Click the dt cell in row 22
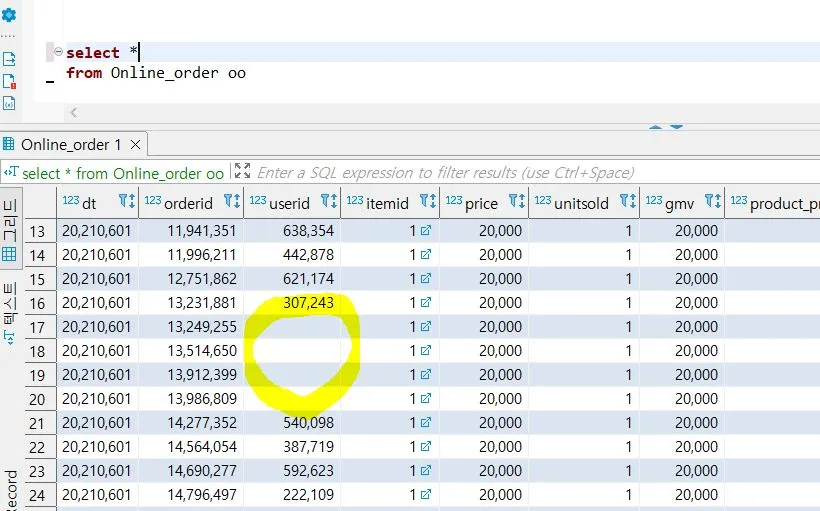The width and height of the screenshot is (820, 511). pos(97,447)
